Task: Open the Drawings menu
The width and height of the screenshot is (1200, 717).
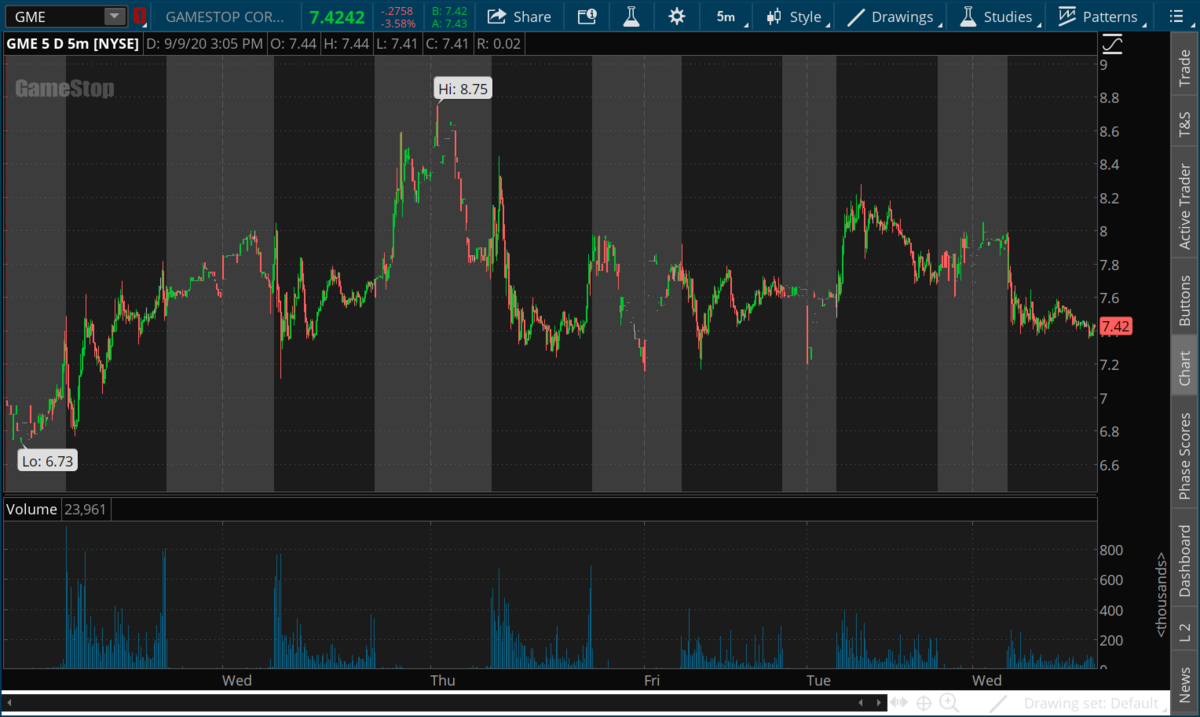Action: [893, 16]
